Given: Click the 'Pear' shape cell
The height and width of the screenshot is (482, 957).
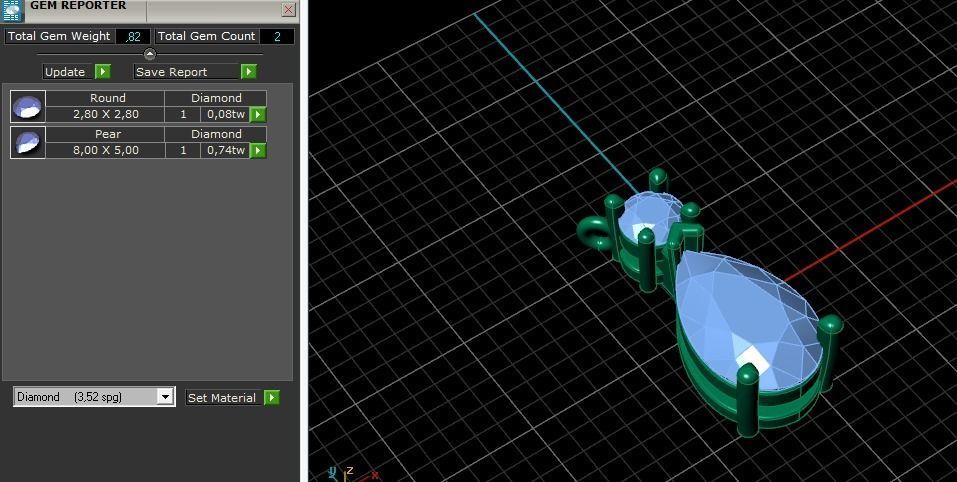Looking at the screenshot, I should coord(106,134).
